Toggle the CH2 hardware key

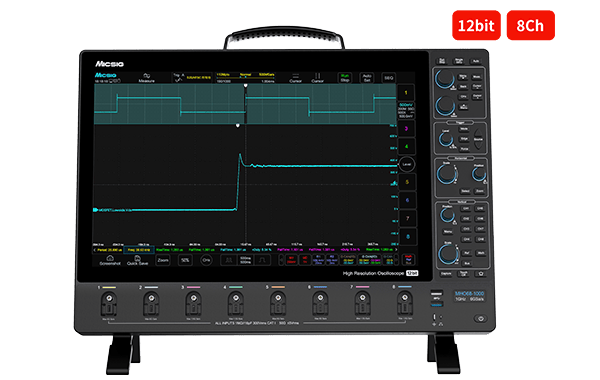tap(466, 219)
